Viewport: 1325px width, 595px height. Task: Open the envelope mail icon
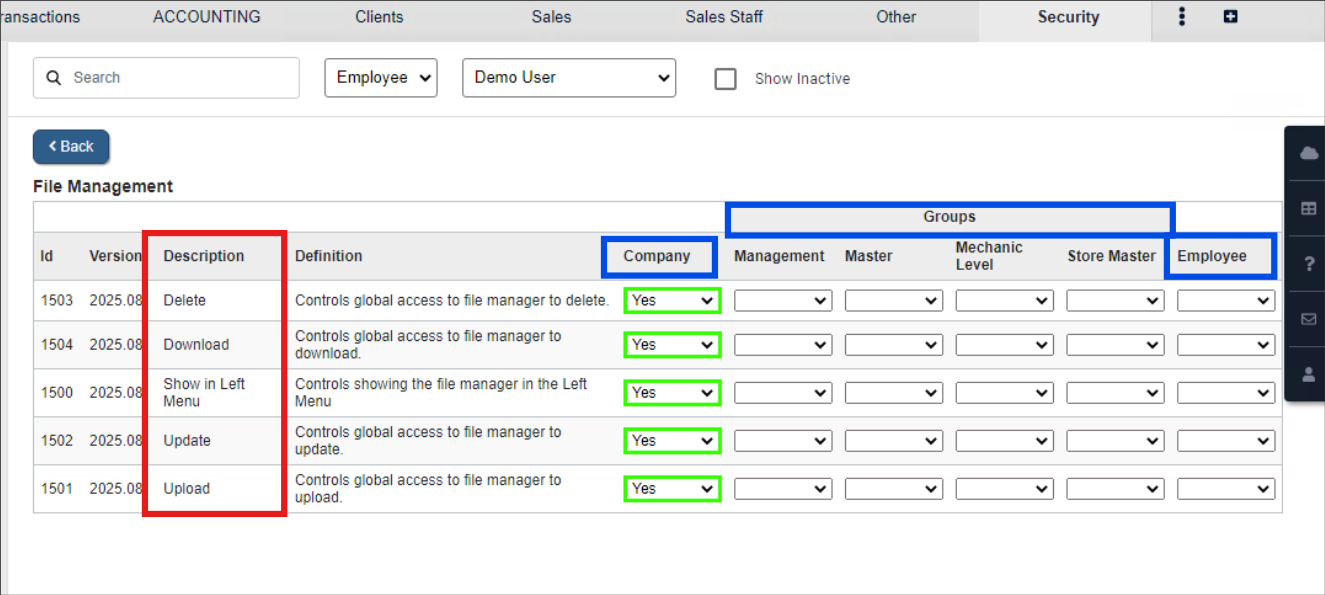[x=1308, y=319]
